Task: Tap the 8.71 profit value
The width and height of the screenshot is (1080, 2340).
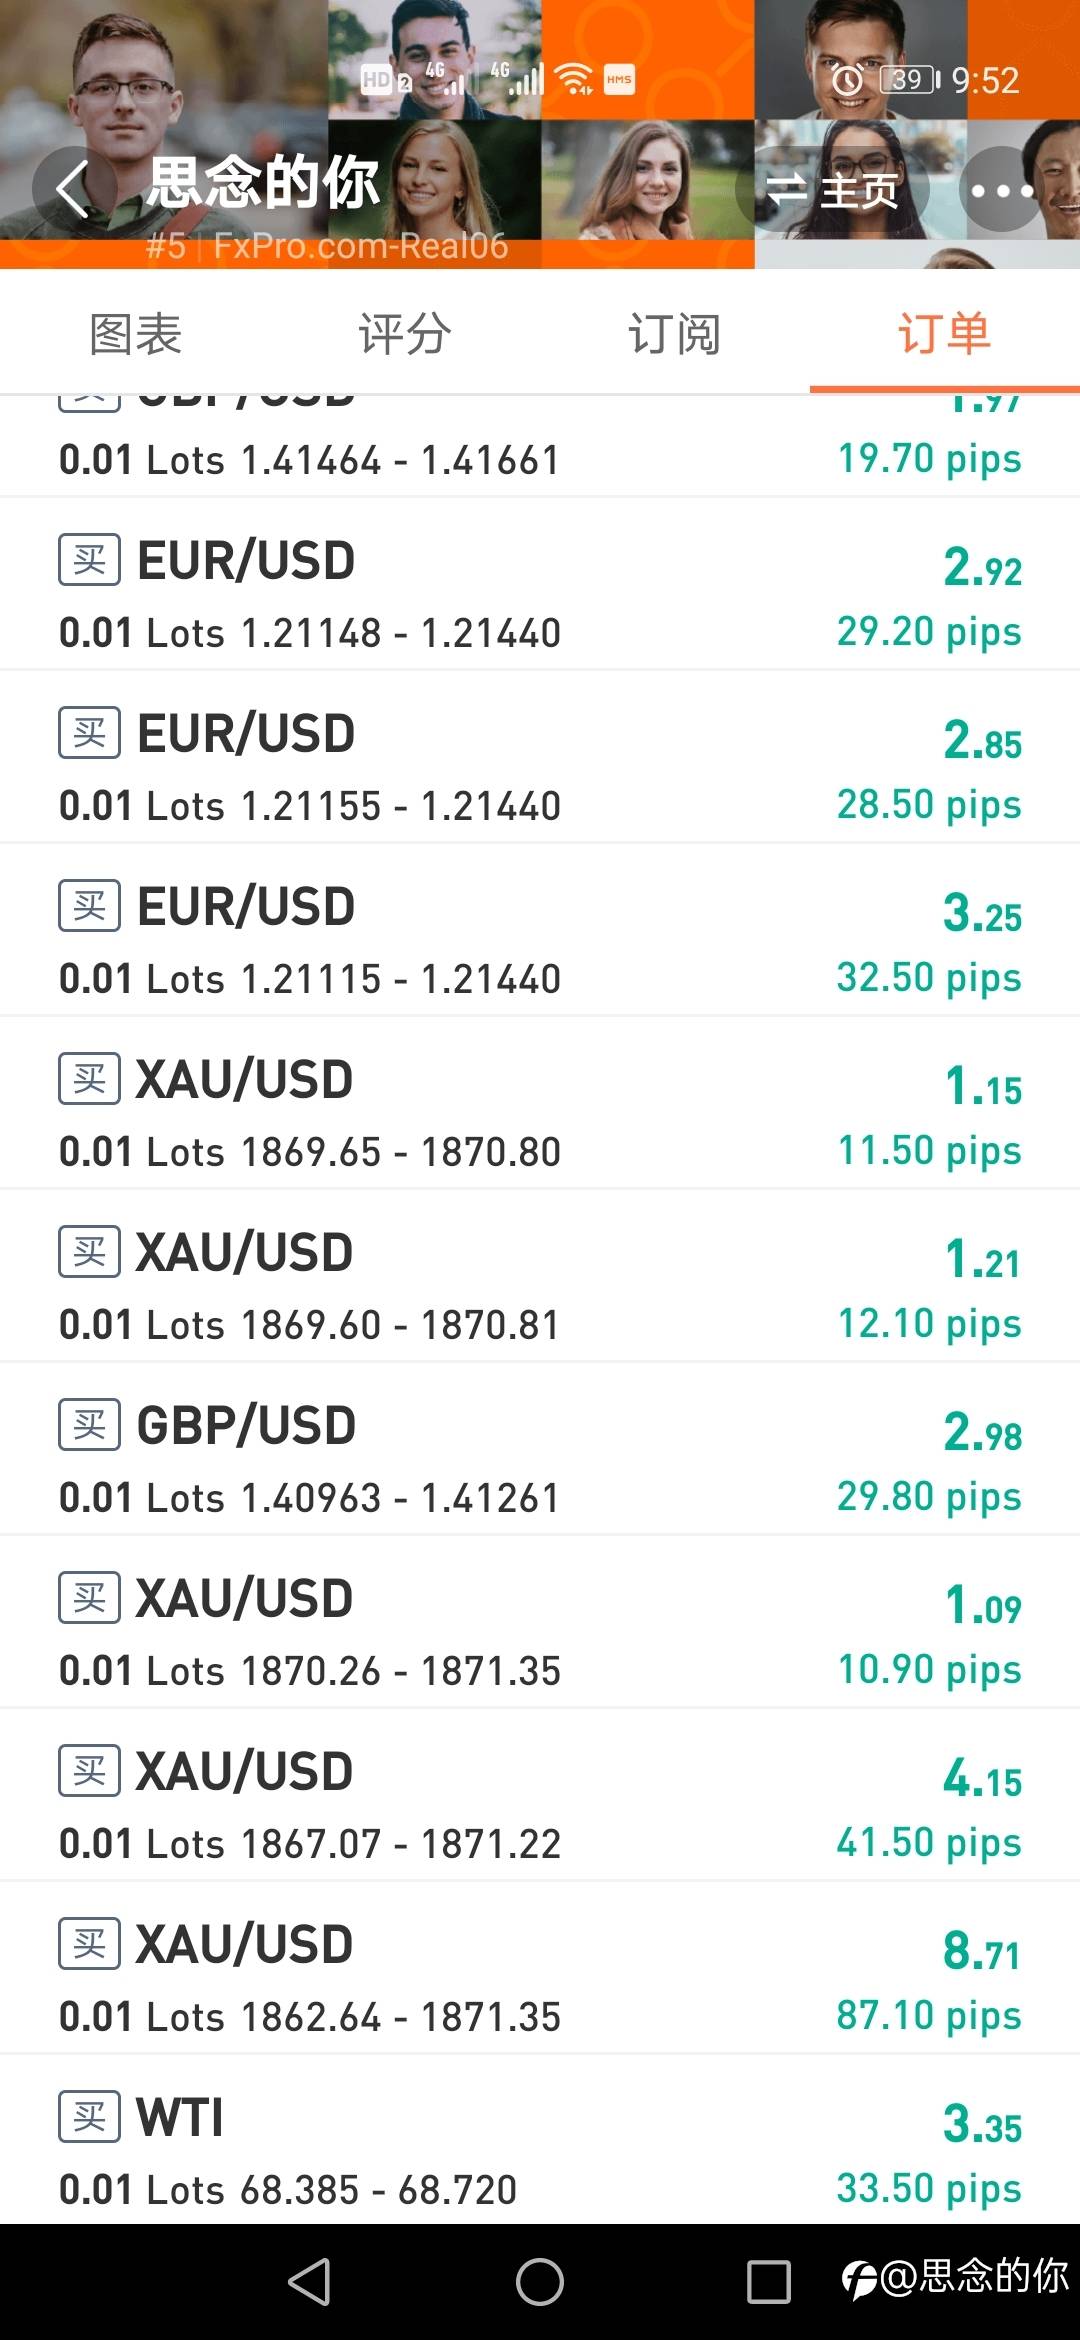Action: click(x=982, y=1951)
